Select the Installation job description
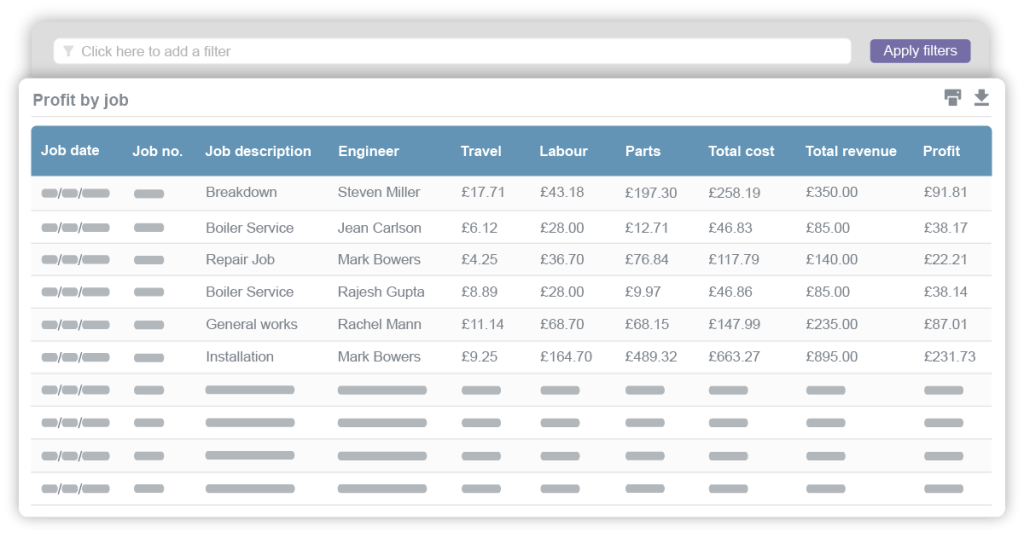1024x538 pixels. pyautogui.click(x=239, y=357)
